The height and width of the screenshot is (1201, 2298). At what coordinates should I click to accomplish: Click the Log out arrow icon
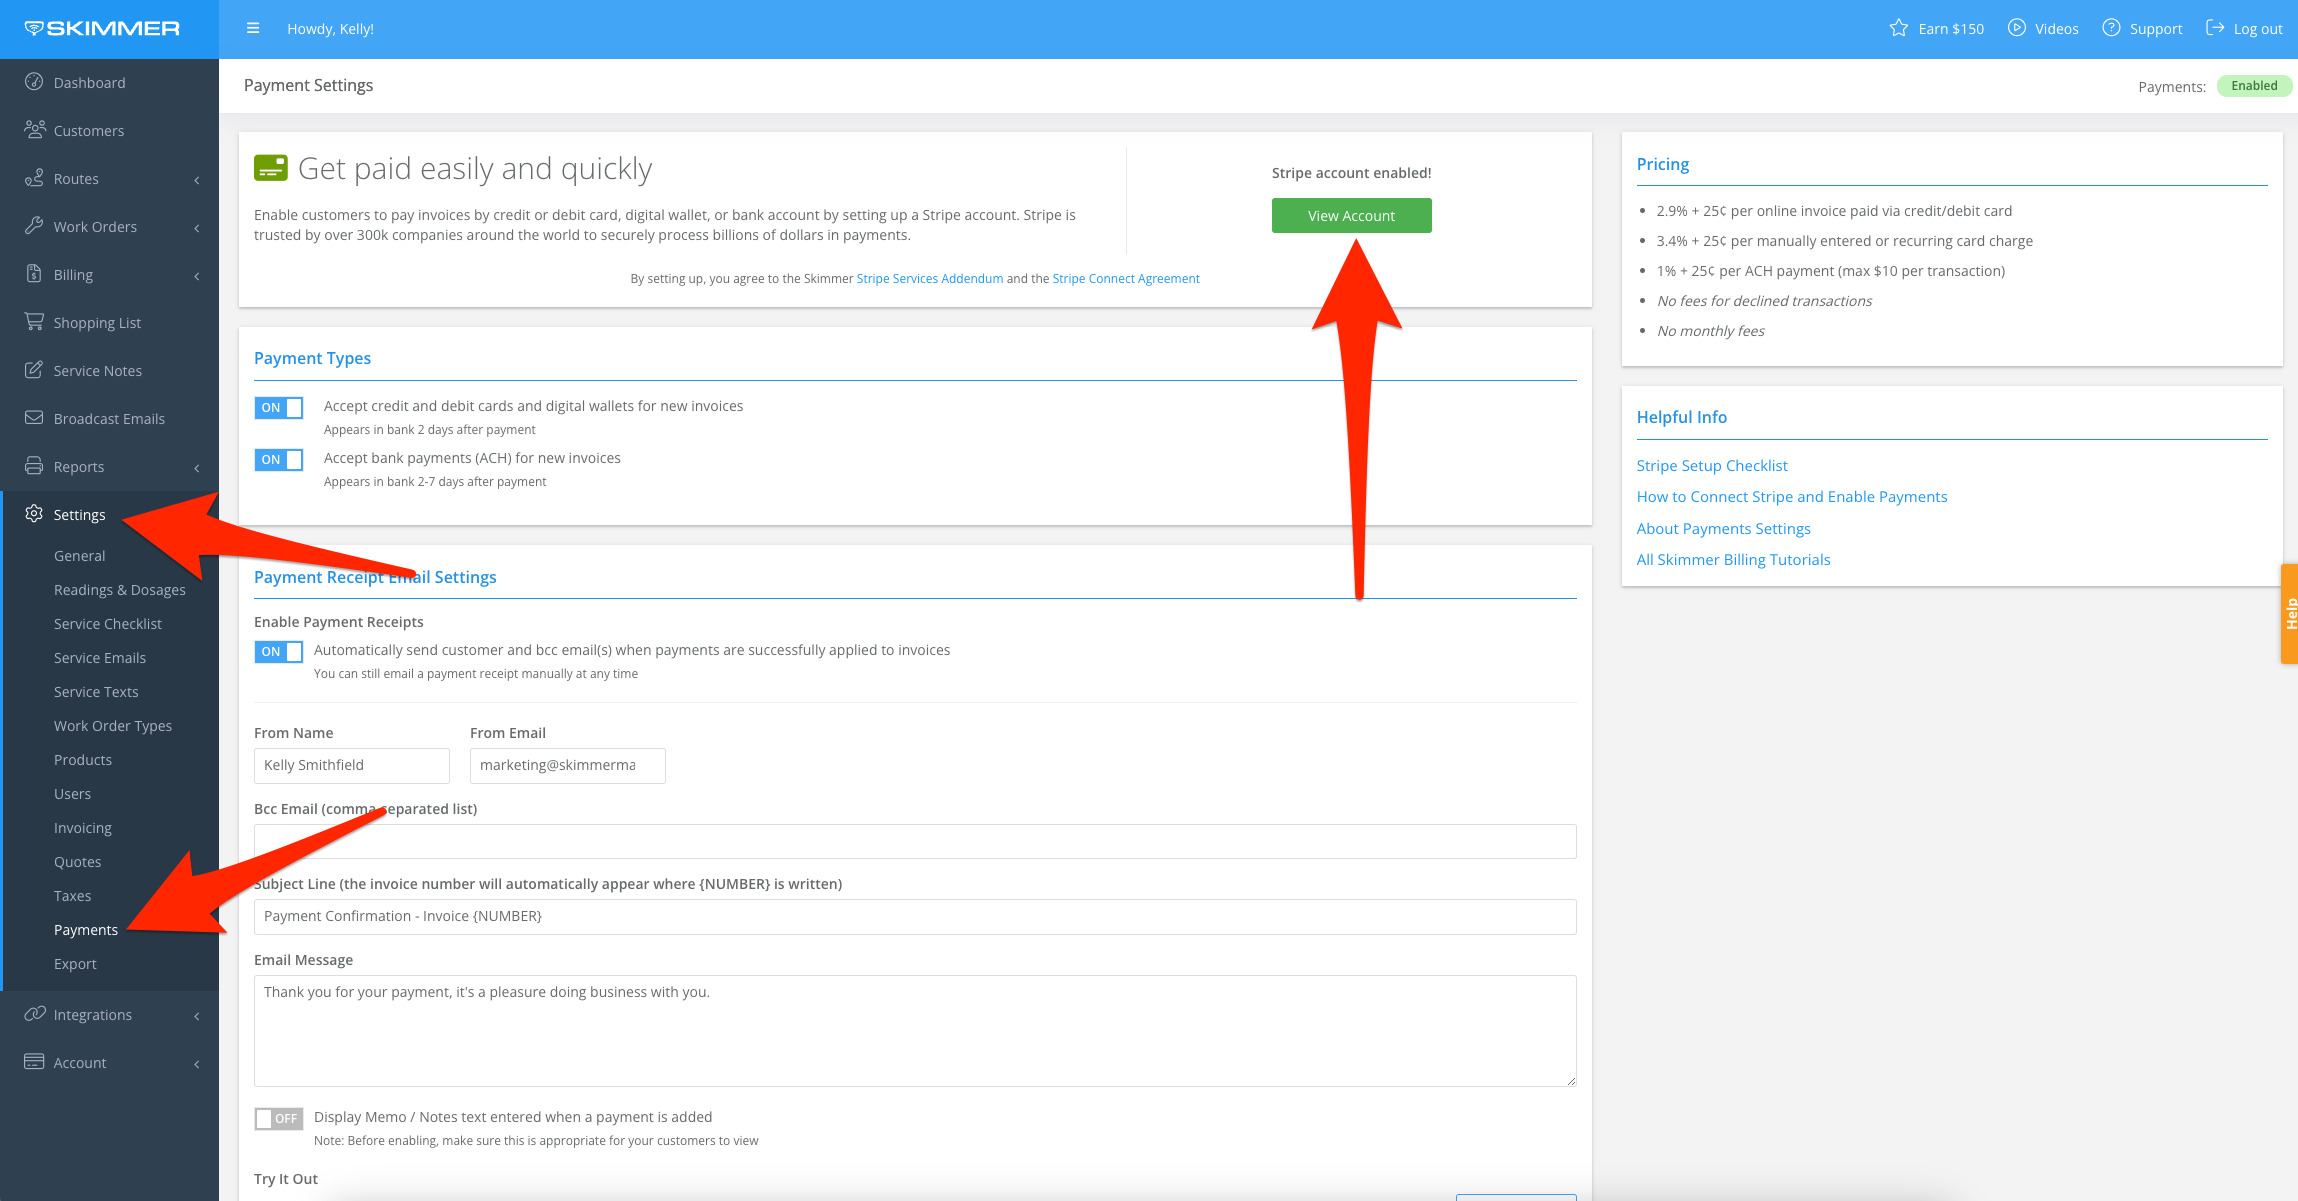tap(2215, 28)
